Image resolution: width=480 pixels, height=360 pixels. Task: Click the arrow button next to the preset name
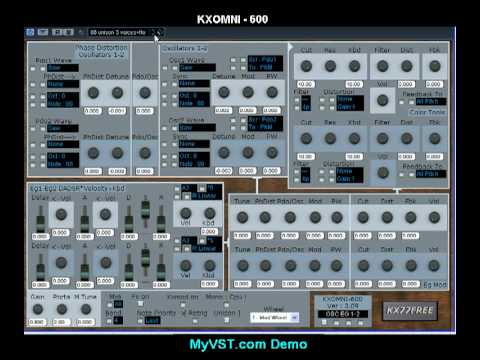tap(159, 33)
